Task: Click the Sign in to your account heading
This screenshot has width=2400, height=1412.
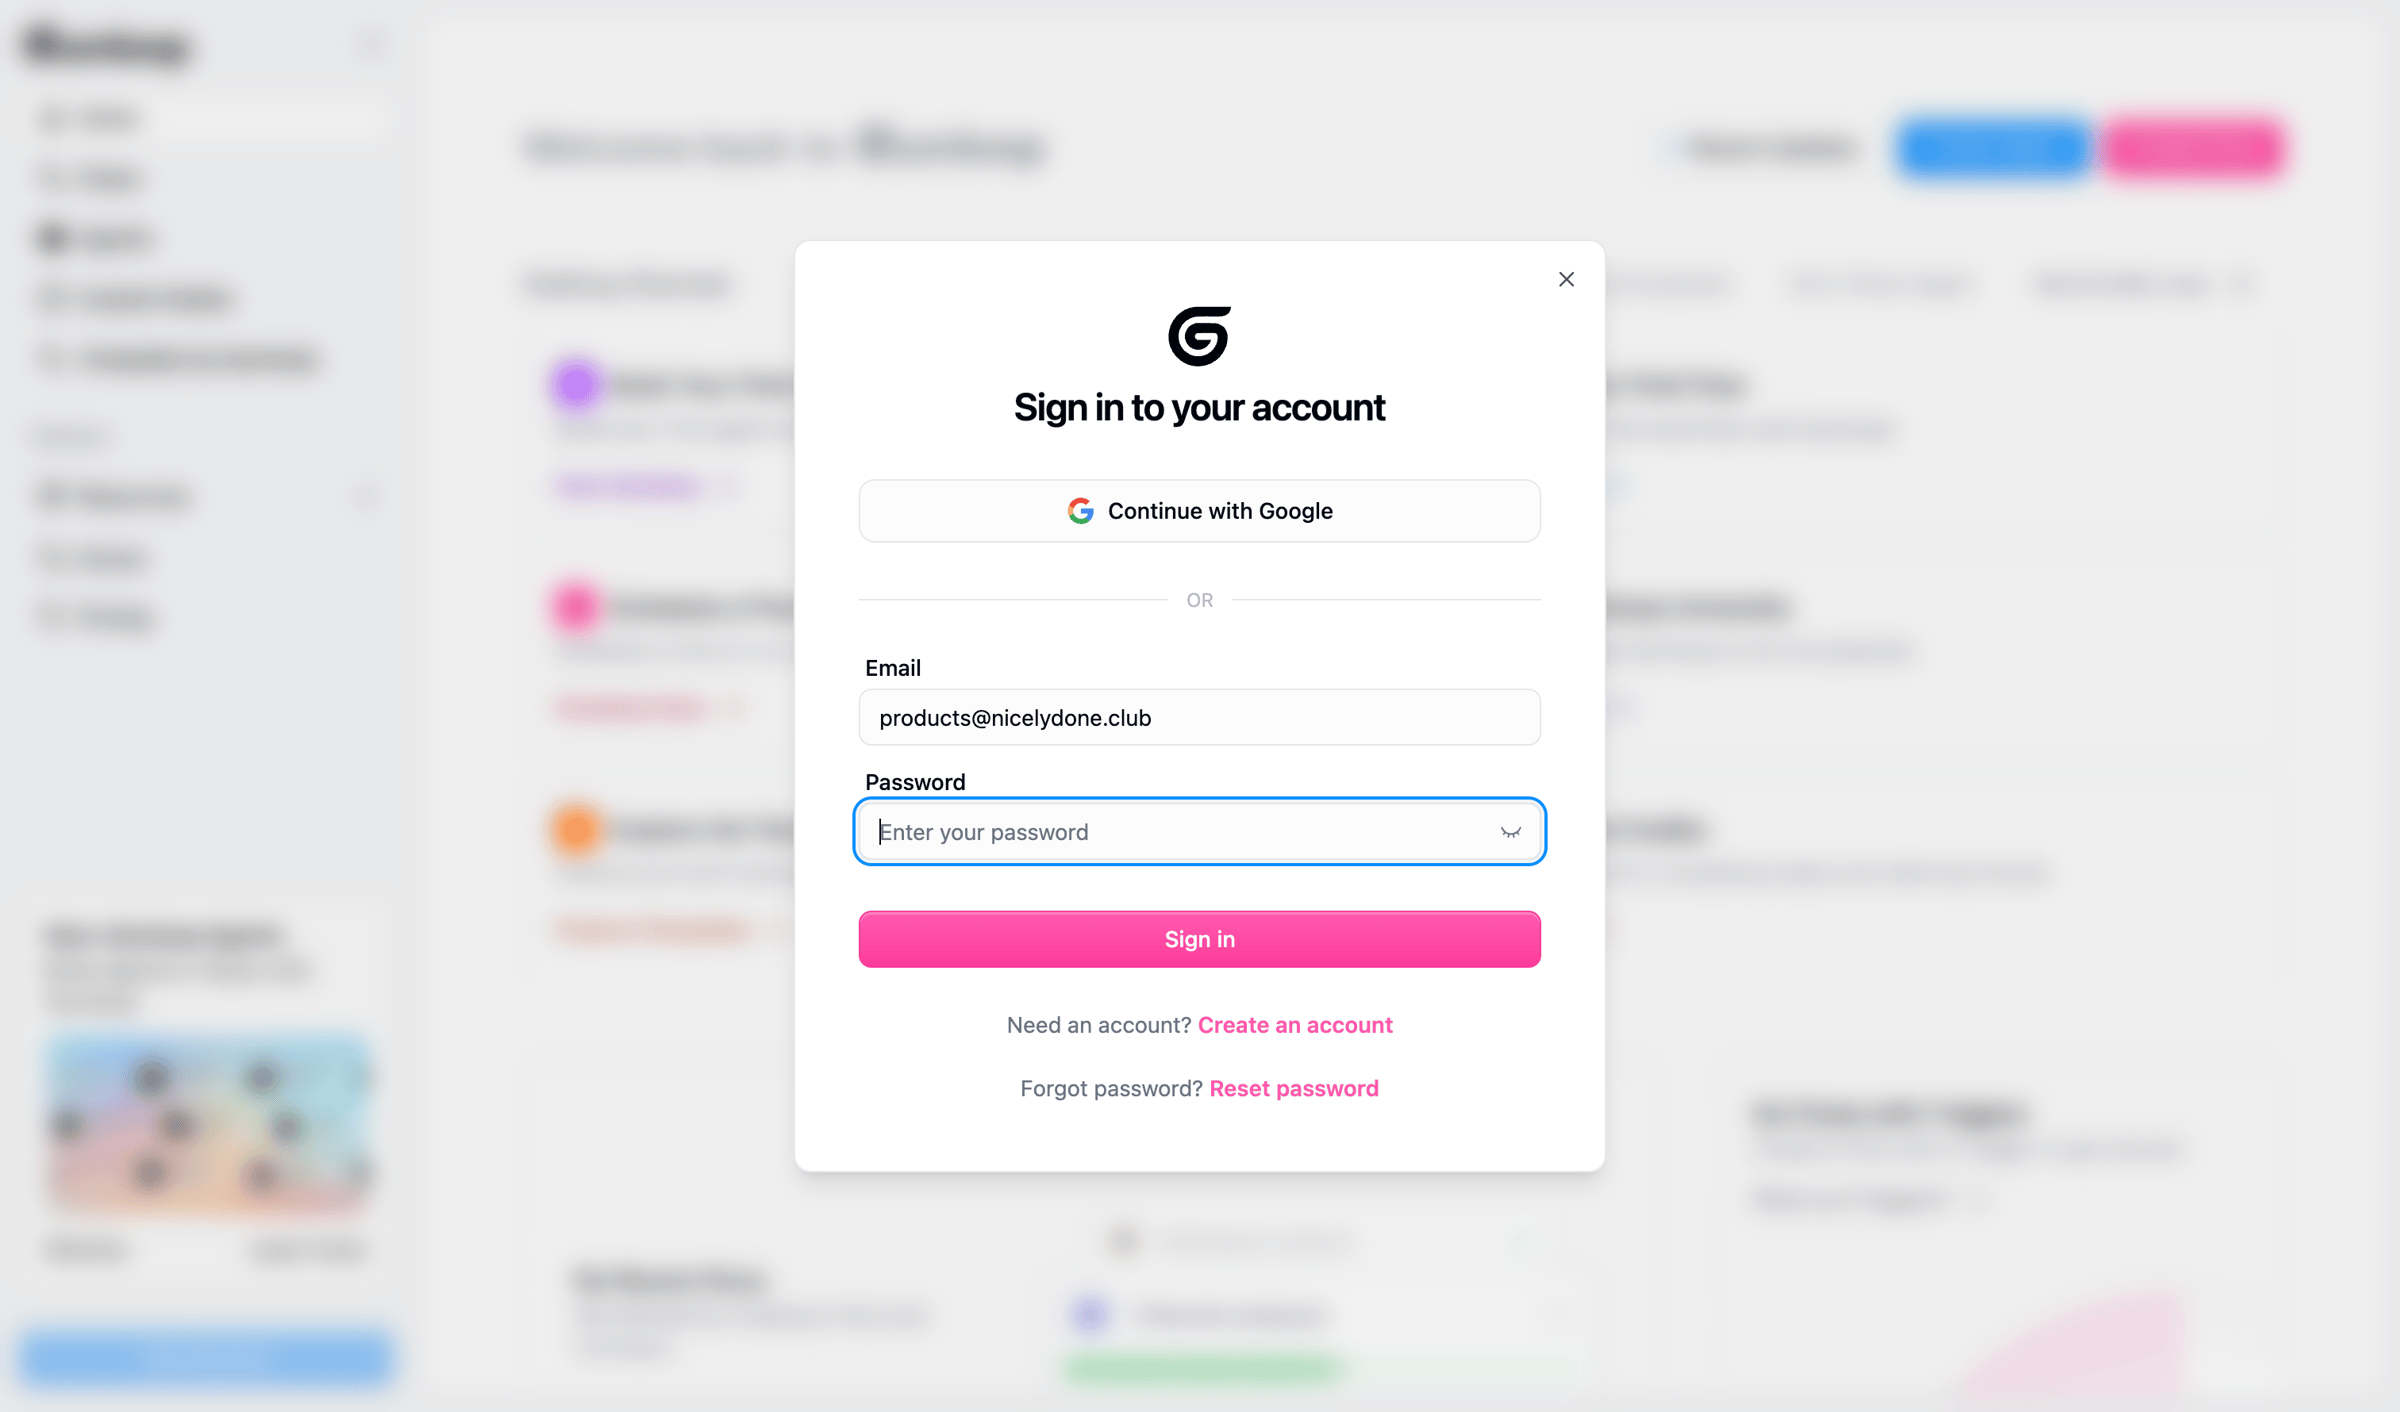Action: (x=1199, y=407)
